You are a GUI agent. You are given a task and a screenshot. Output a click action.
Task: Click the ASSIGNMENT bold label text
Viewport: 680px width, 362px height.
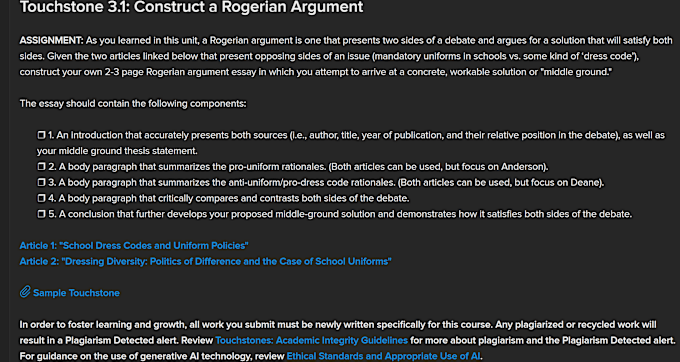(x=51, y=41)
